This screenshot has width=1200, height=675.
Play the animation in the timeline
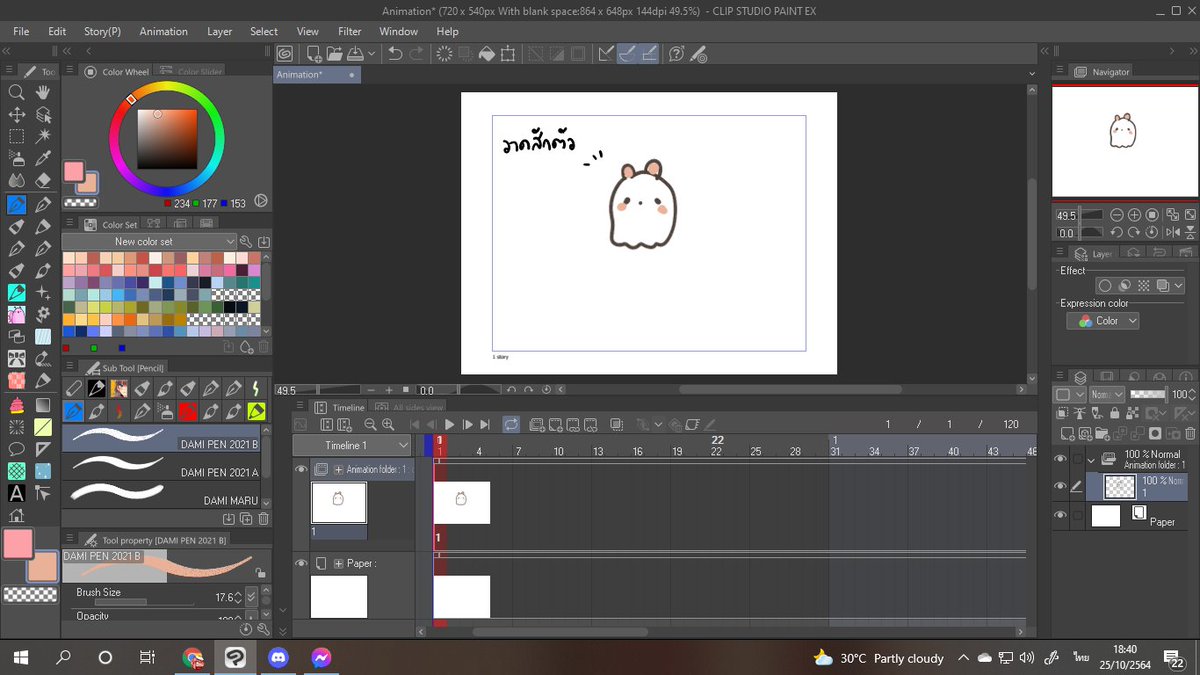coord(449,425)
